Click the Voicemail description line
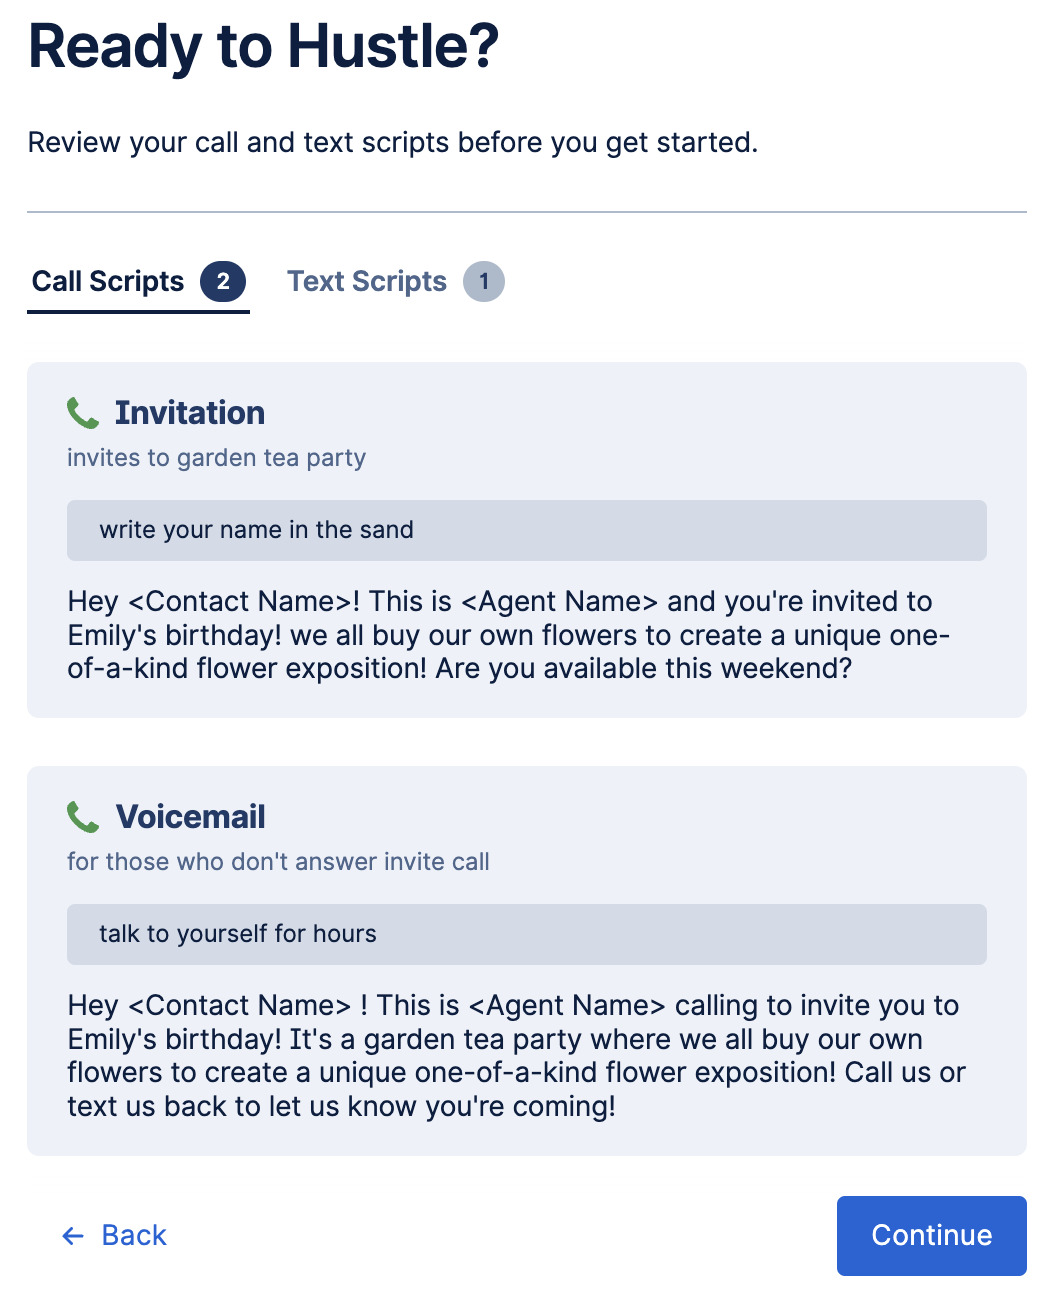 coord(278,861)
